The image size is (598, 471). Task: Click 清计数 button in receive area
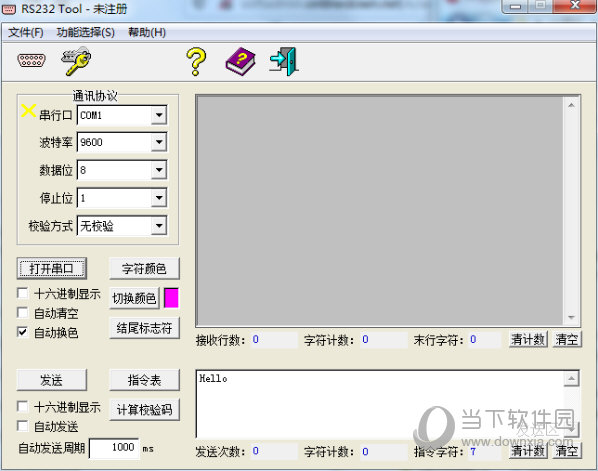coord(528,339)
